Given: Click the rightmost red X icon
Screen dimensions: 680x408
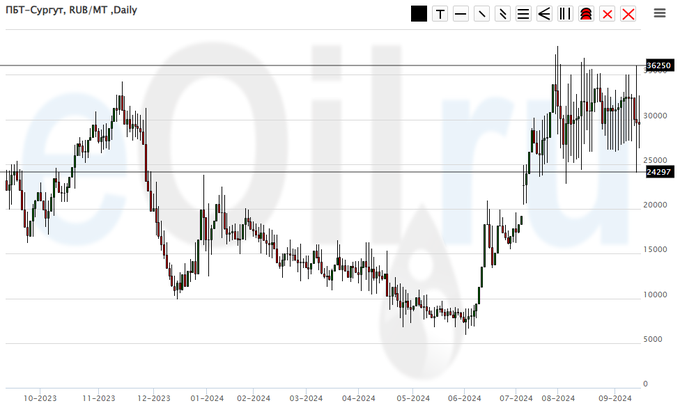Looking at the screenshot, I should pos(628,14).
